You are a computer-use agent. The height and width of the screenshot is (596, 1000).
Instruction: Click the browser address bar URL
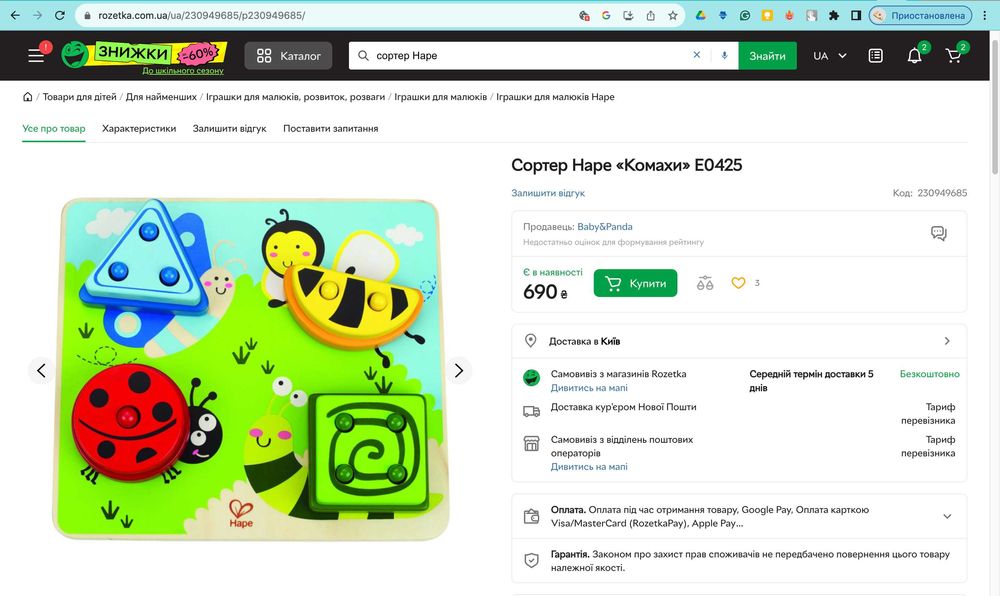tap(202, 15)
